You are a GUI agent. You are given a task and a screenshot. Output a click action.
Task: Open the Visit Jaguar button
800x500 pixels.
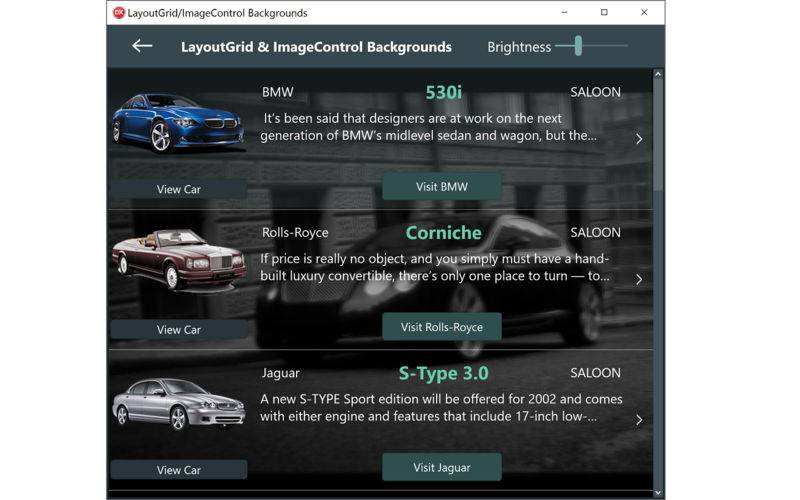[442, 467]
